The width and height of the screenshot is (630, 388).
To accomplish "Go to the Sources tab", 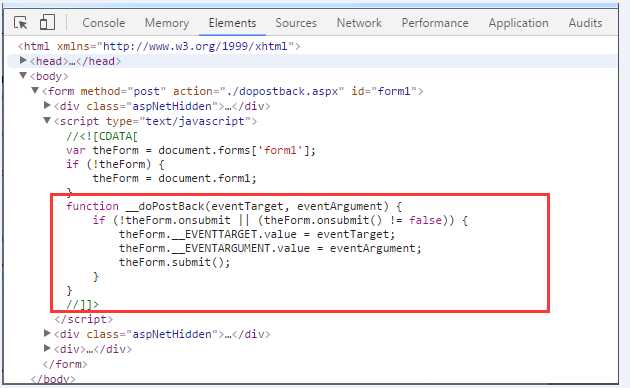I will point(296,23).
